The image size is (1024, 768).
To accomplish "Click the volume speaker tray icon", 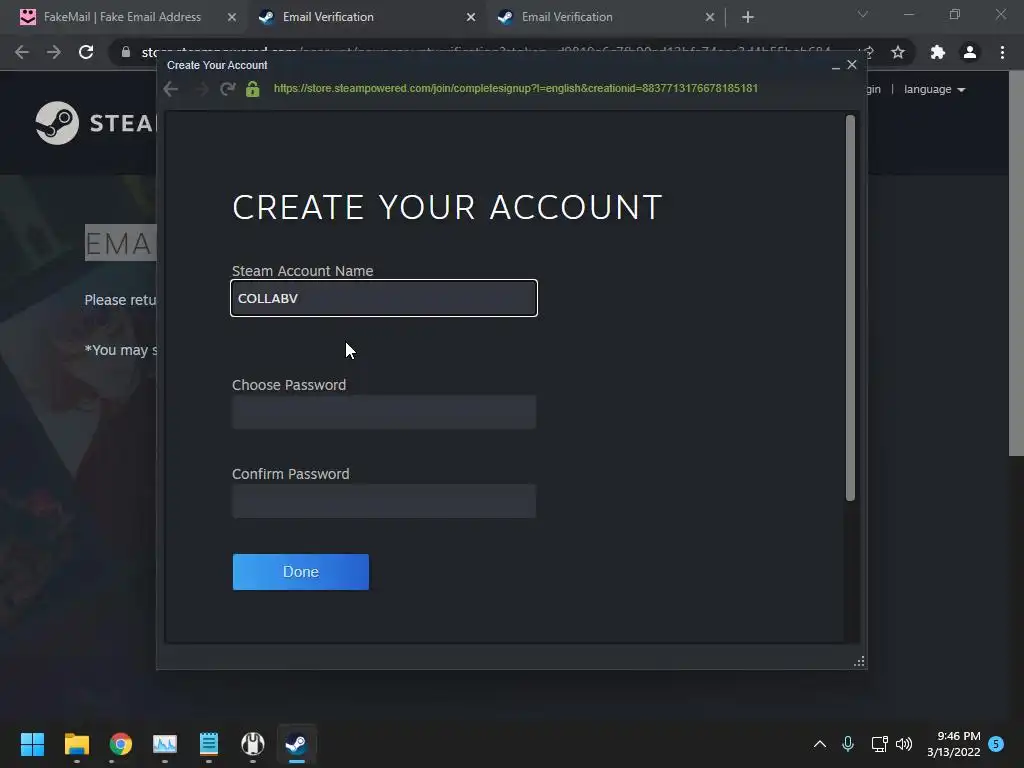I will [904, 744].
